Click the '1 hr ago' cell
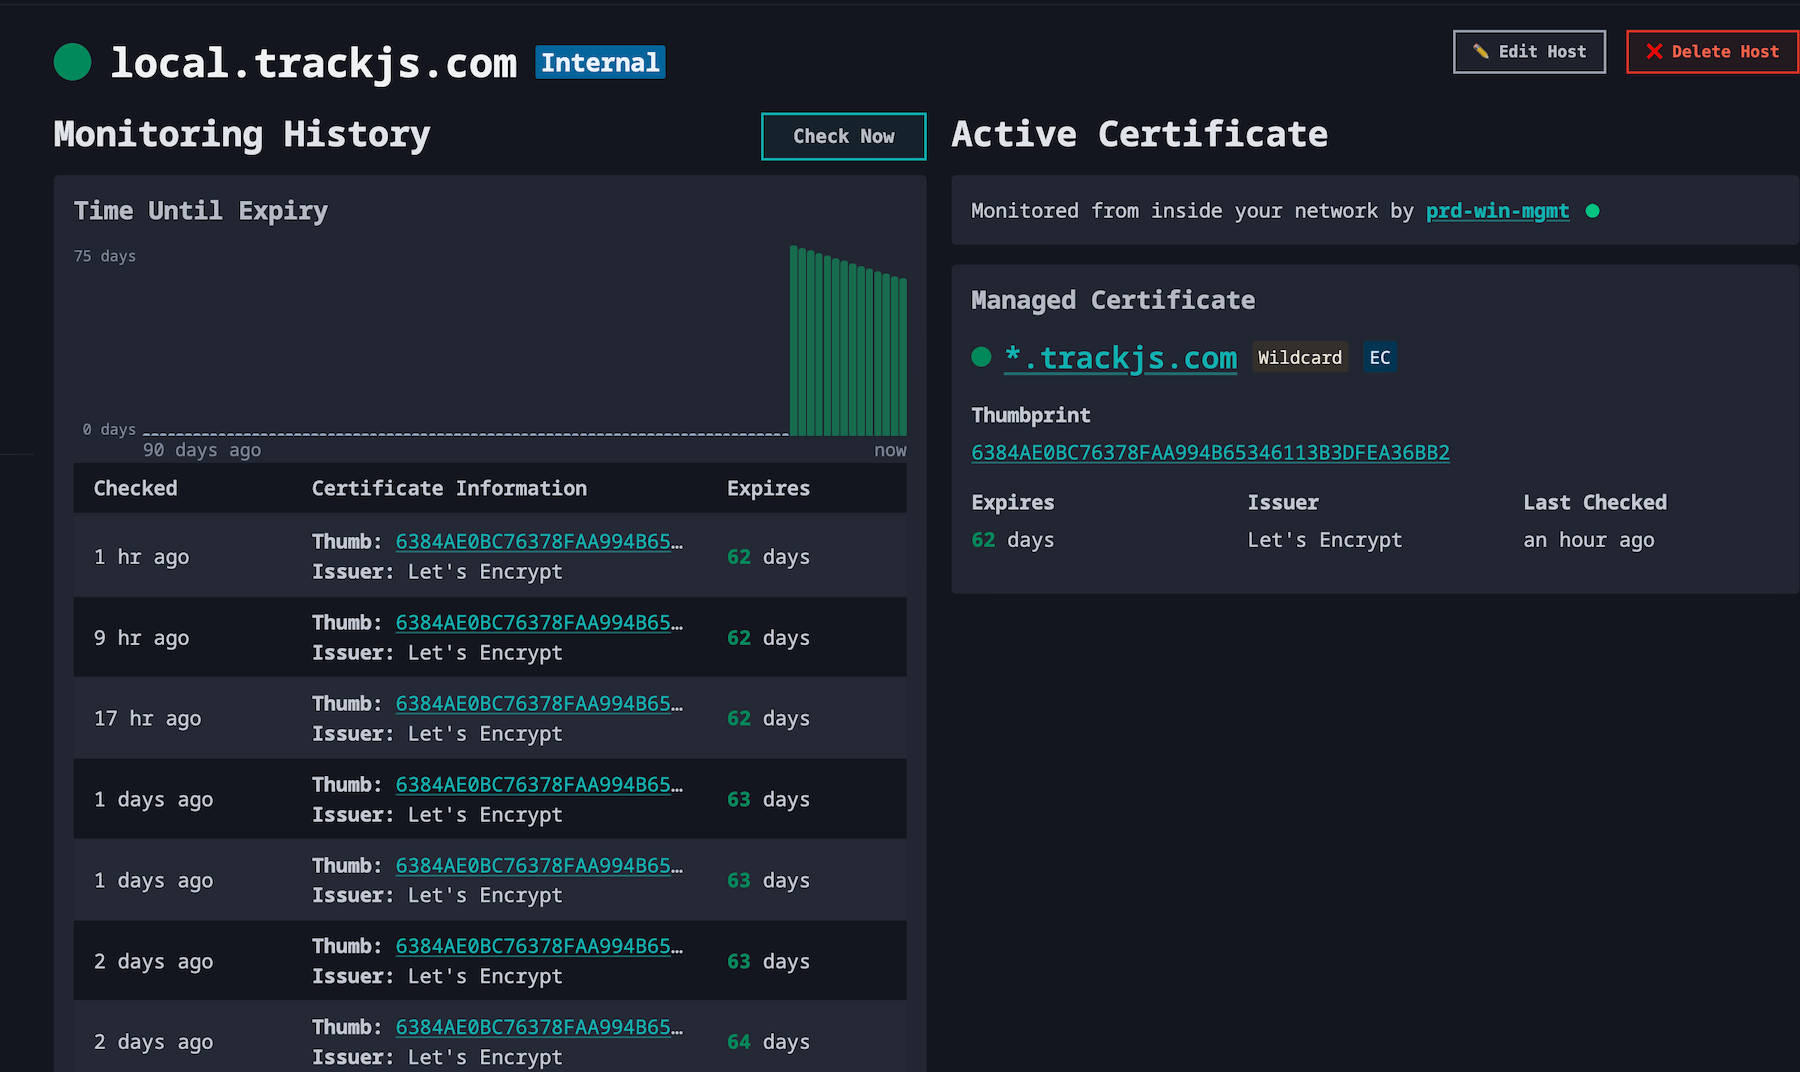This screenshot has width=1800, height=1072. (x=141, y=557)
